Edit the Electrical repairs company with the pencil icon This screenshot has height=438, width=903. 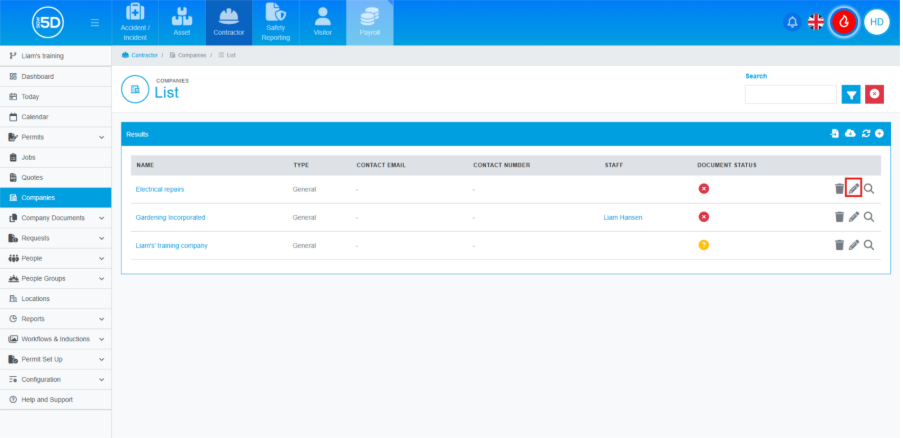pyautogui.click(x=853, y=188)
